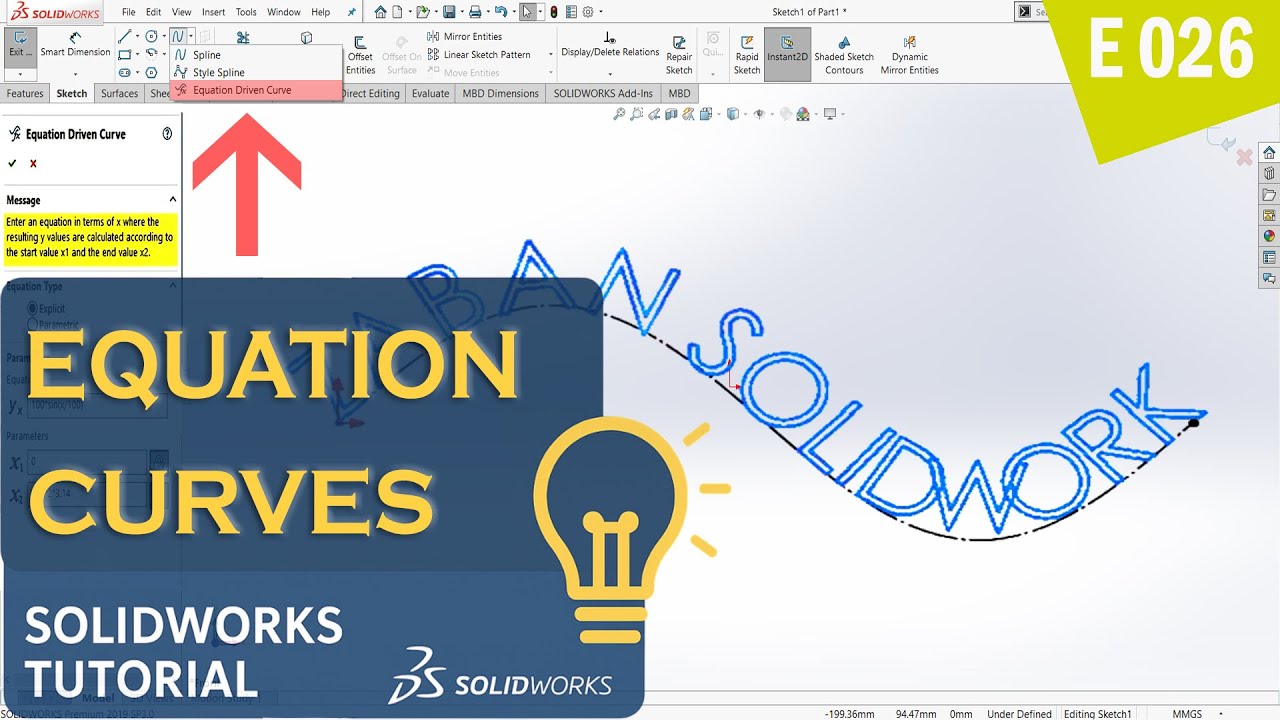The height and width of the screenshot is (720, 1280).
Task: Switch to the MBD Dimensions tab
Action: 500,93
